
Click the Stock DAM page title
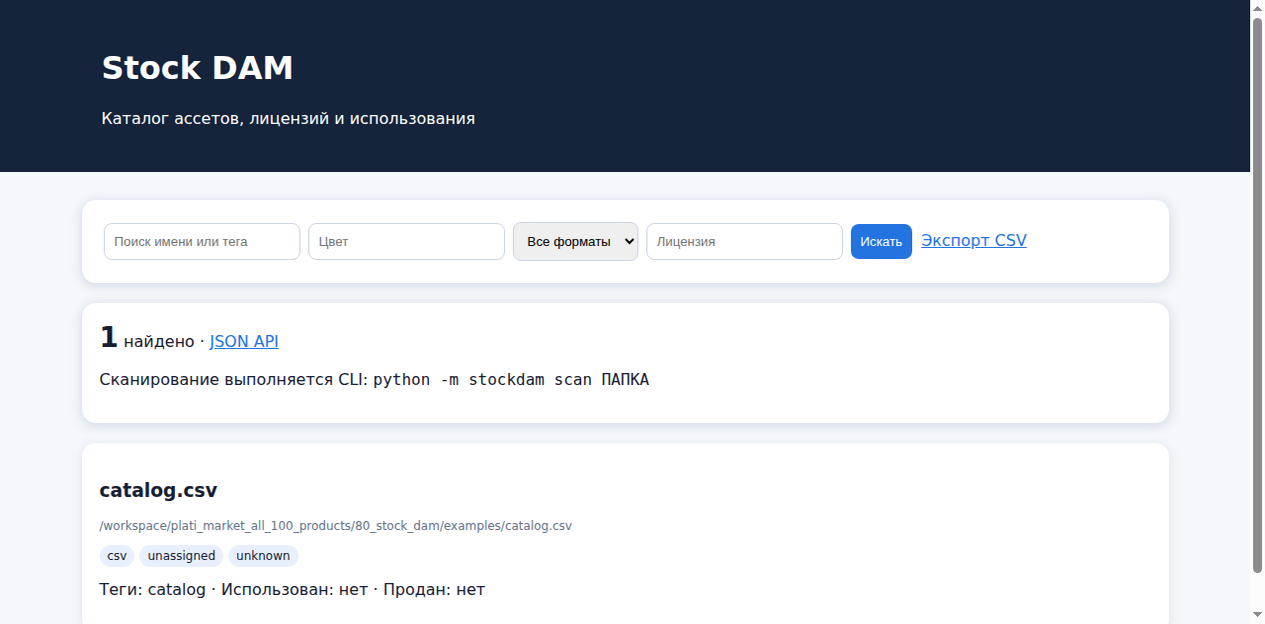pyautogui.click(x=198, y=68)
